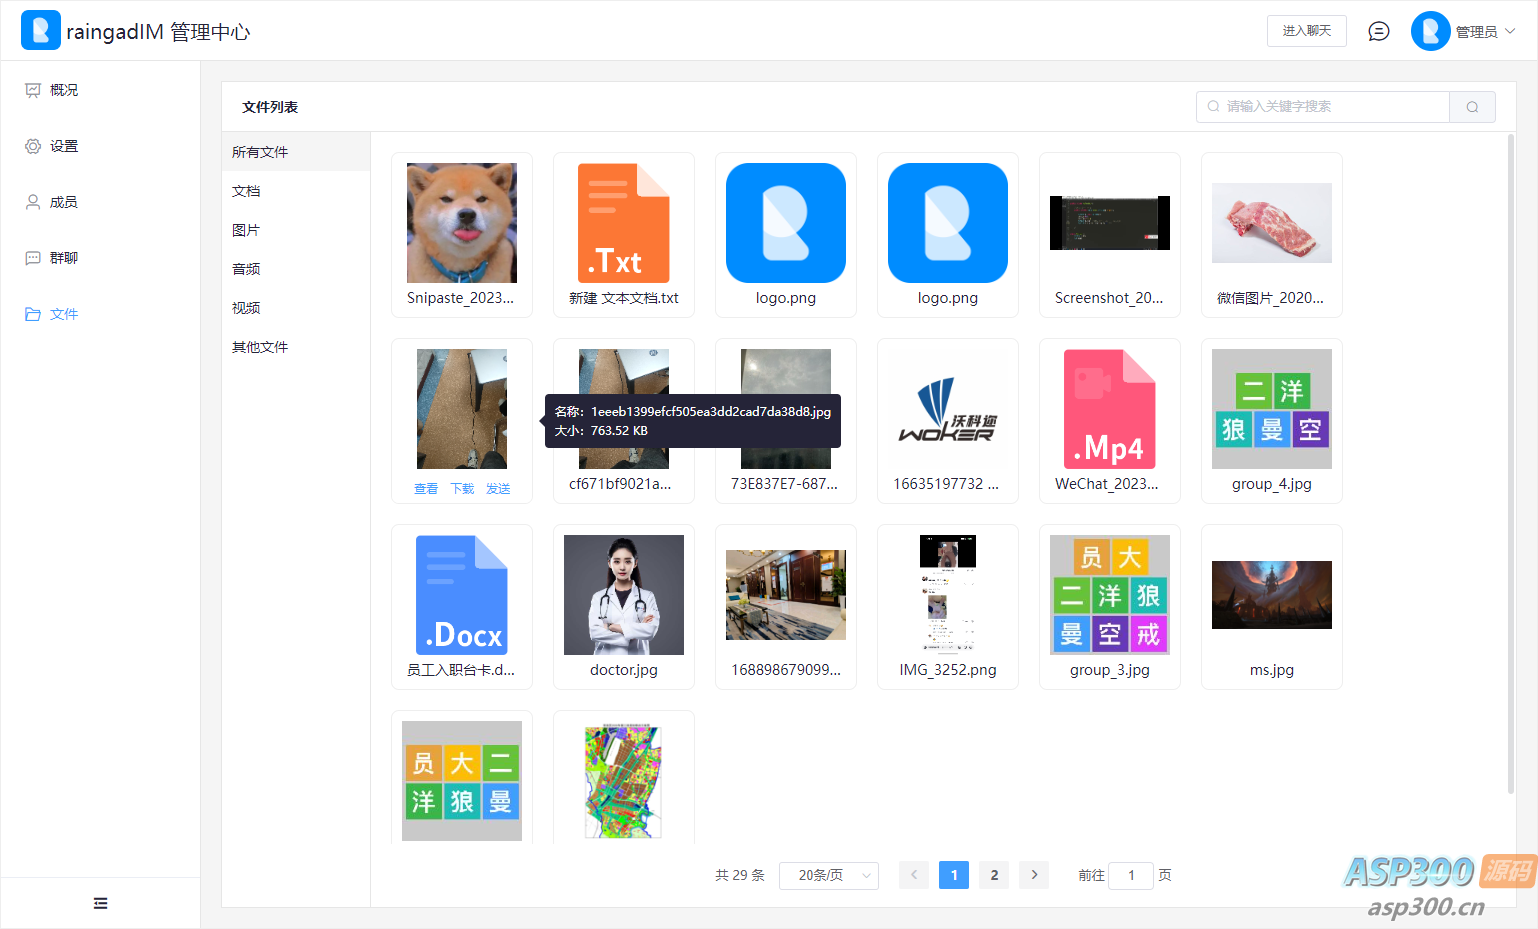Filter by 文档 category
Viewport: 1538px width, 929px height.
tap(296, 191)
